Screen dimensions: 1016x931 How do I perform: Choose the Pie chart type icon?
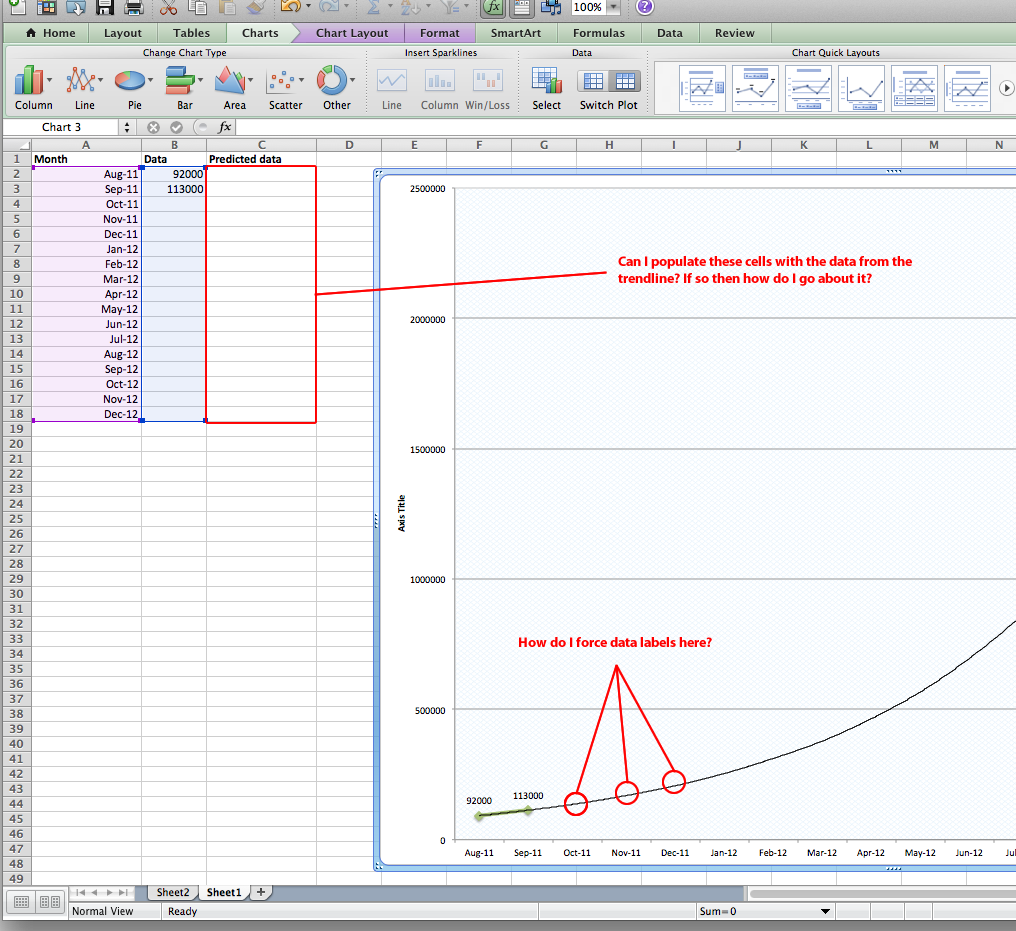[x=130, y=80]
